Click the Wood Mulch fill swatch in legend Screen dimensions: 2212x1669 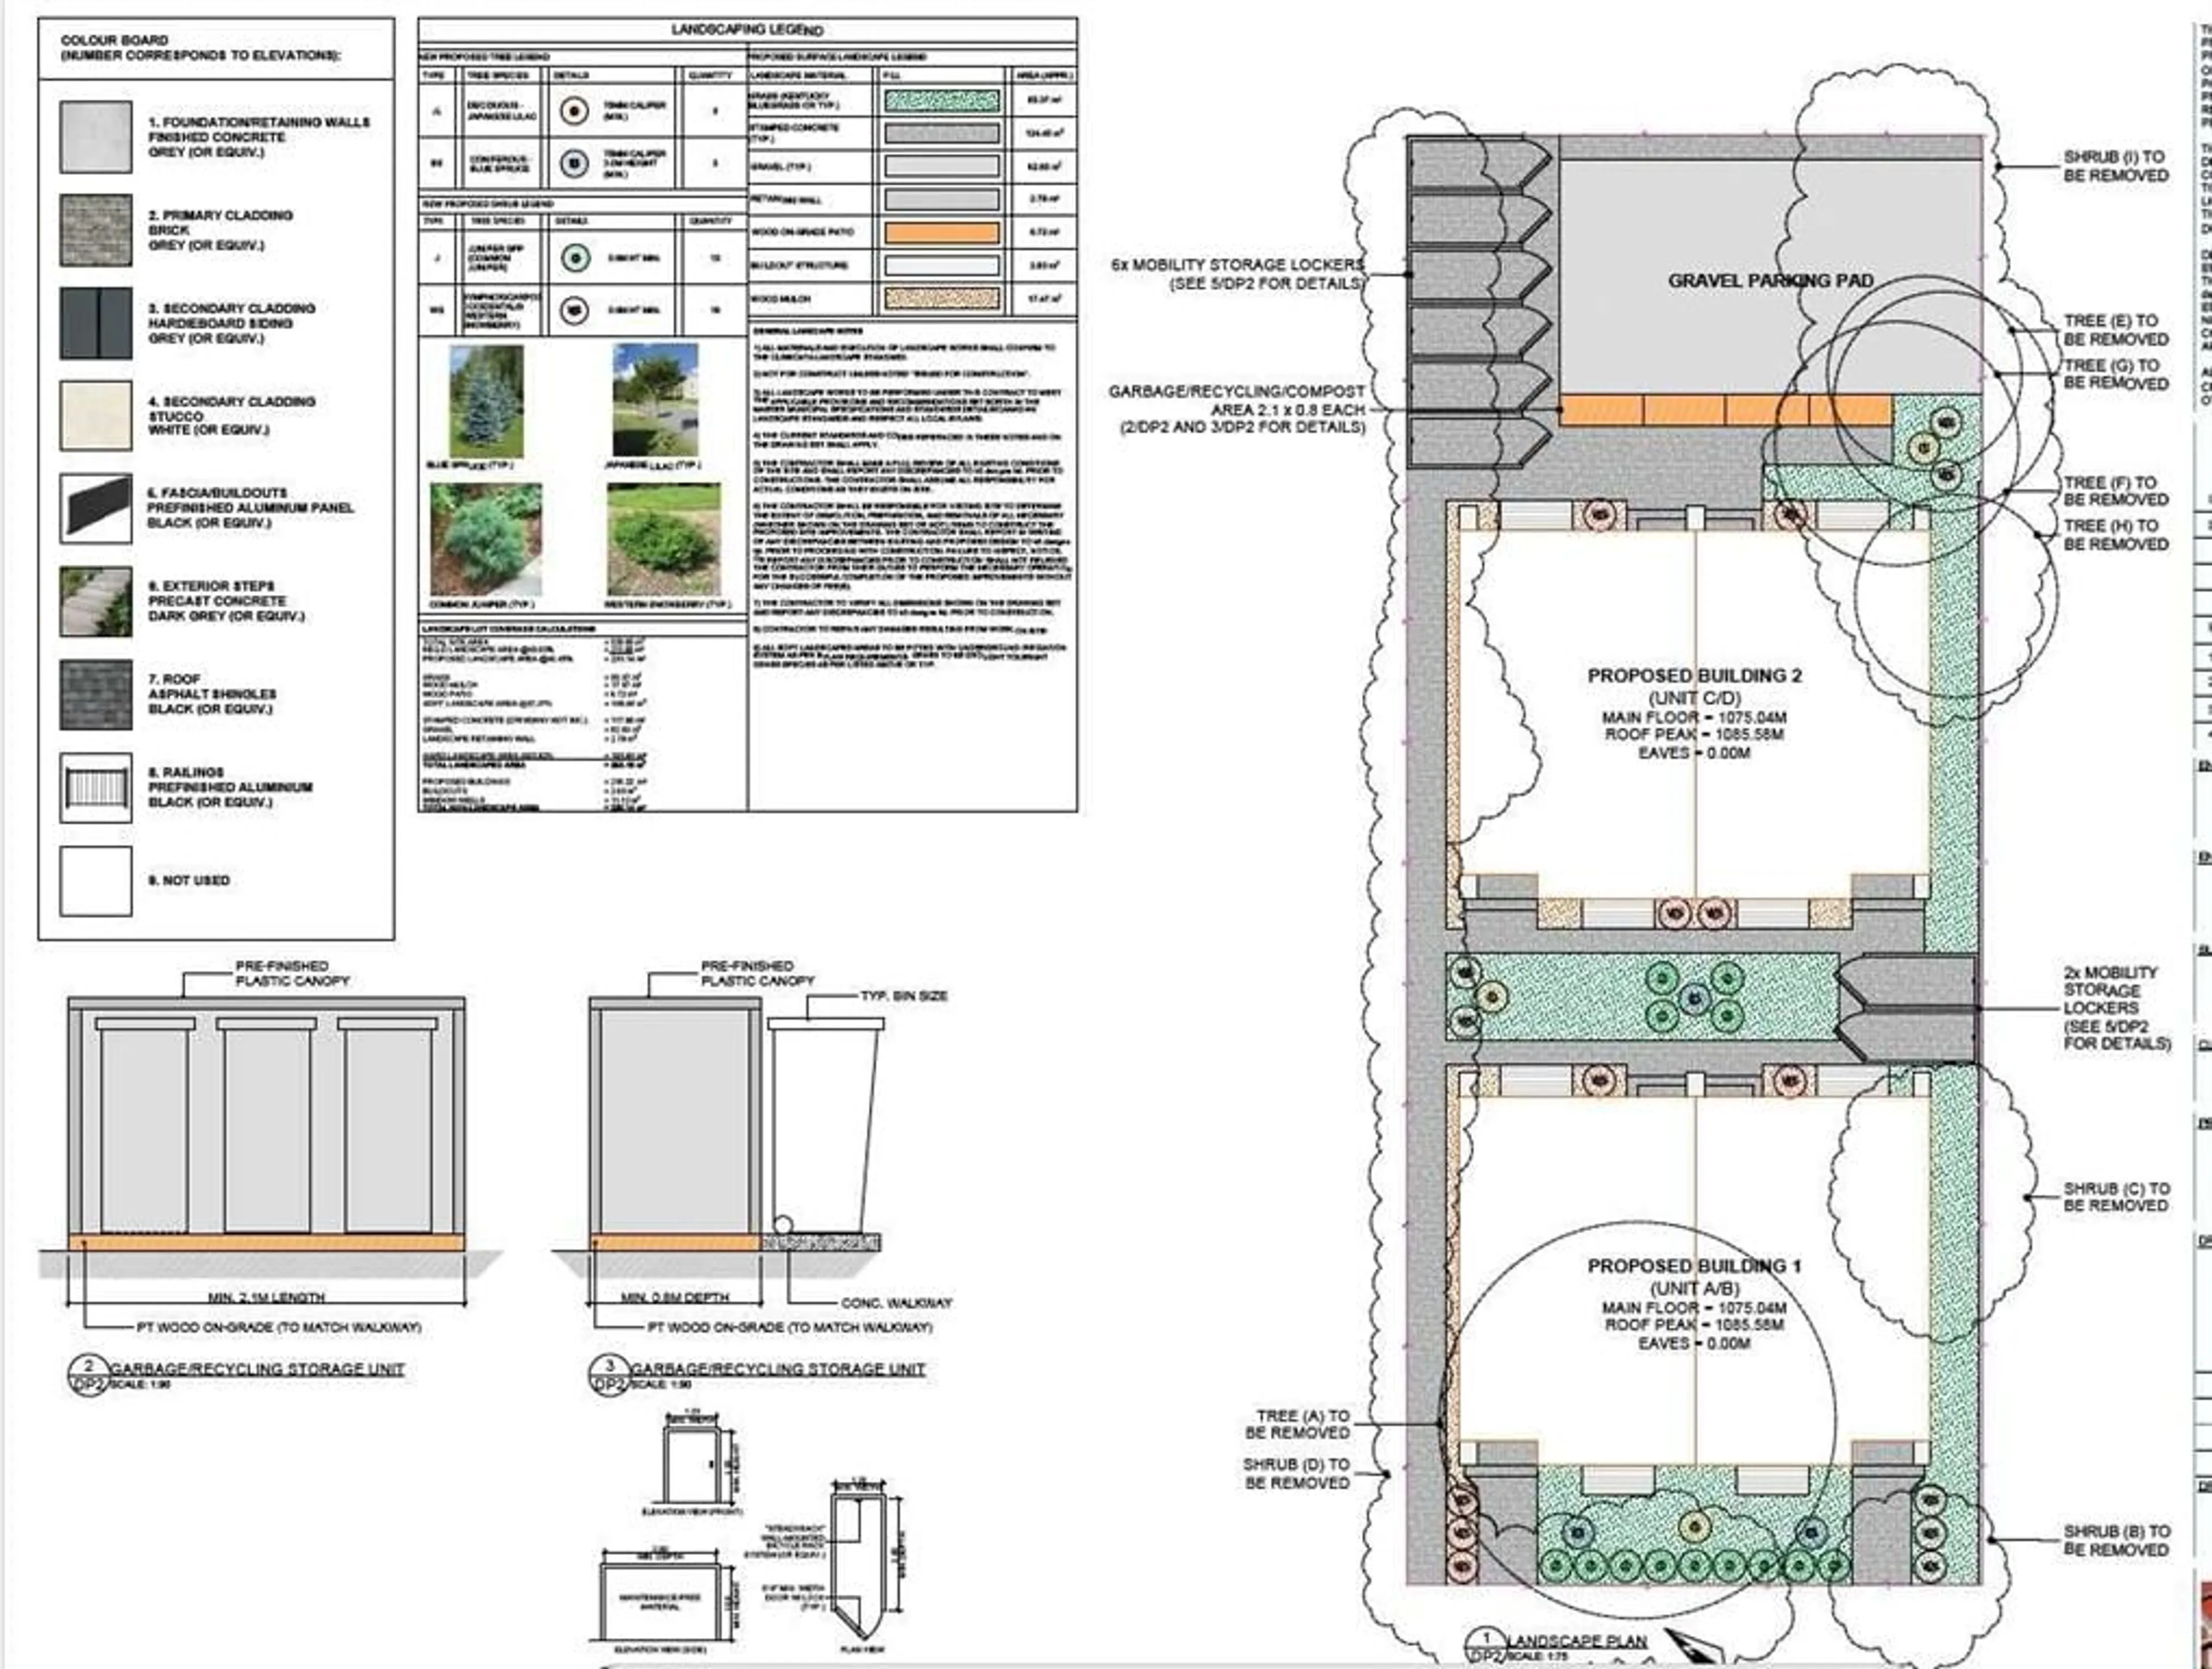941,298
